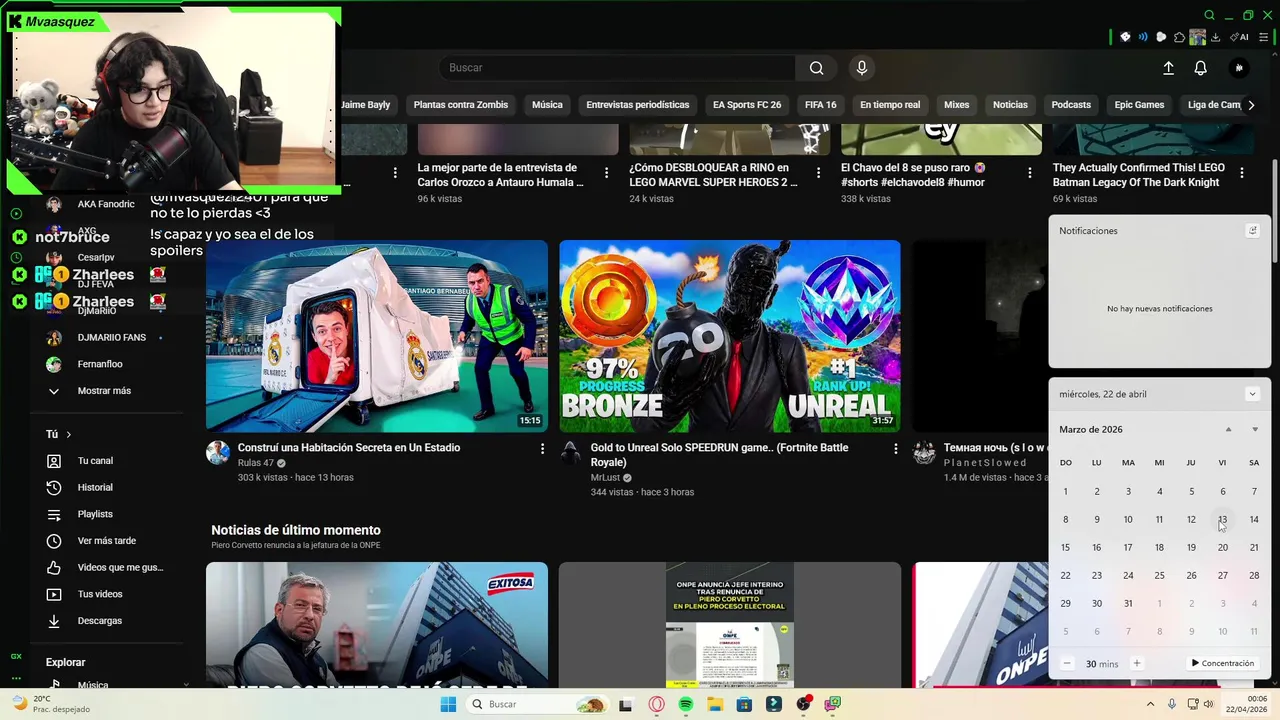Select the EA Sports FC 26 chip
Image resolution: width=1280 pixels, height=720 pixels.
click(x=747, y=105)
